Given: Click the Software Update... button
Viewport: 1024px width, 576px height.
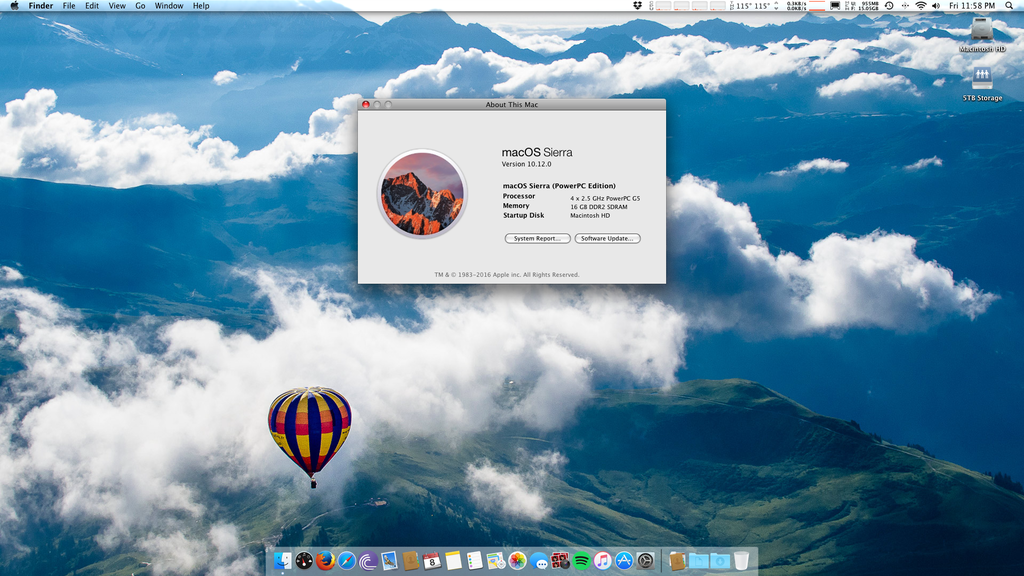Looking at the screenshot, I should pos(607,238).
